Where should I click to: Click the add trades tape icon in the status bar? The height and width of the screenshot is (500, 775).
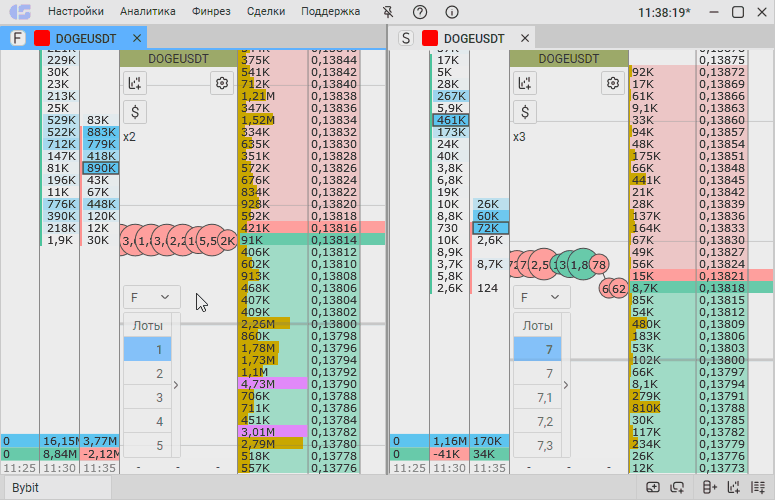tap(758, 488)
